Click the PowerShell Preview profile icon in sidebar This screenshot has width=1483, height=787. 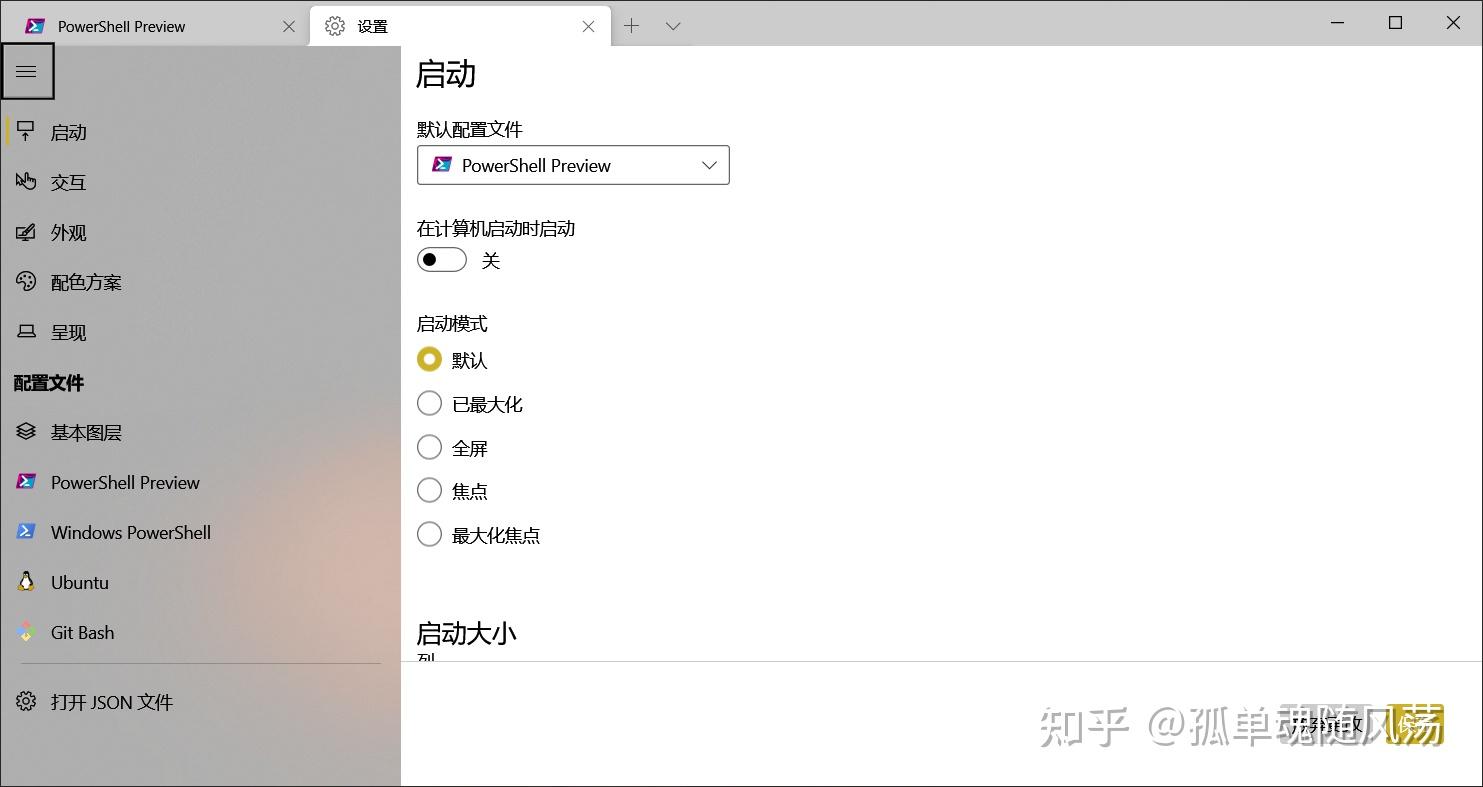26,482
